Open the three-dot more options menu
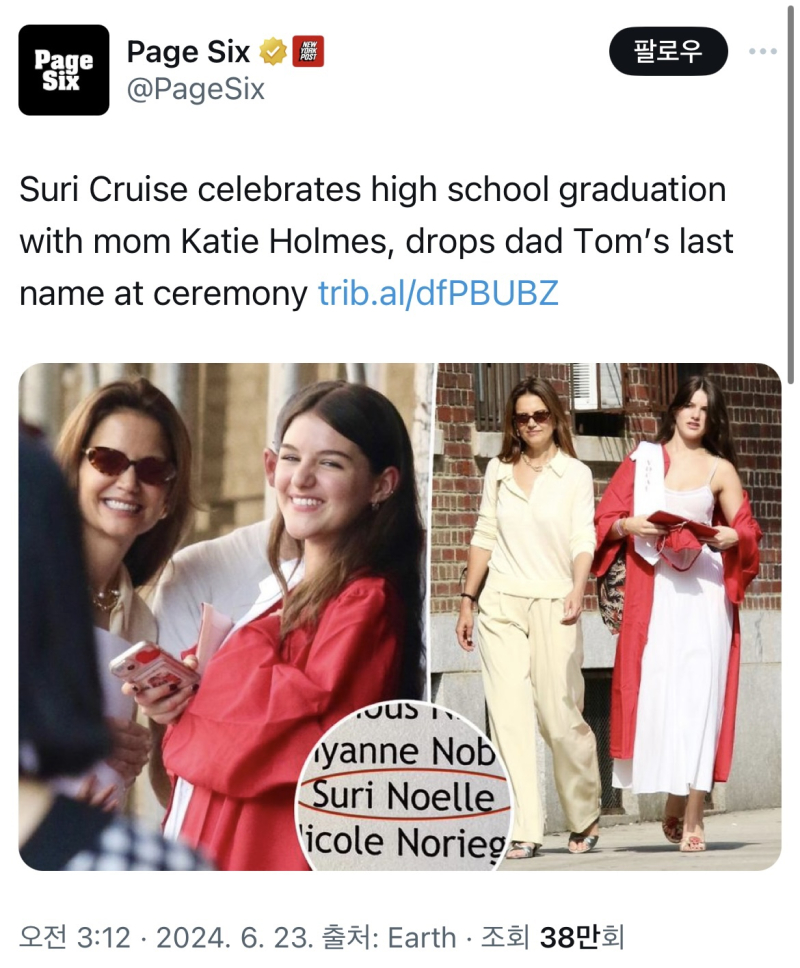The width and height of the screenshot is (800, 968). 763,51
